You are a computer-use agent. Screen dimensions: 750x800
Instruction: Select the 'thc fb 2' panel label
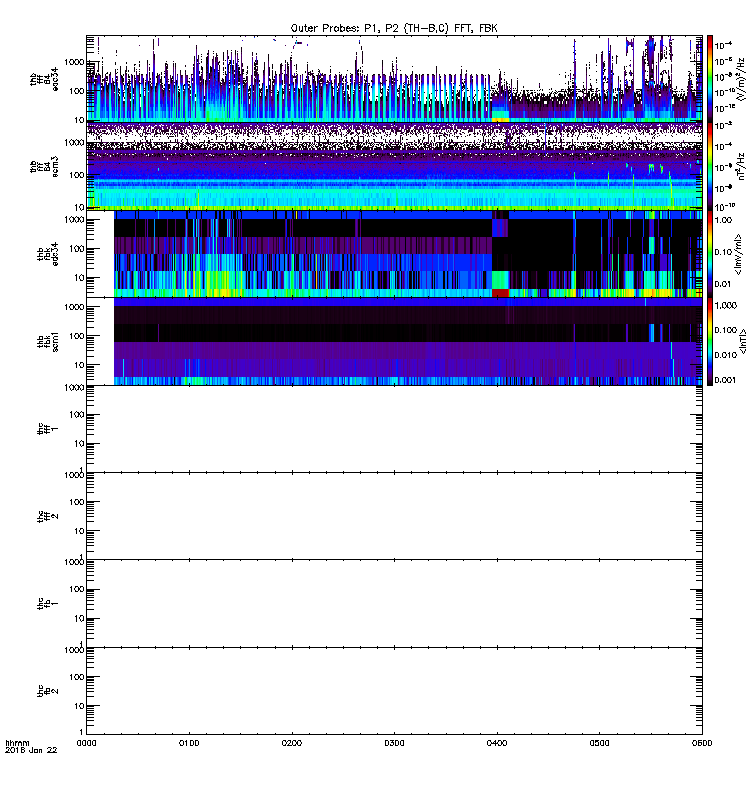pos(47,691)
